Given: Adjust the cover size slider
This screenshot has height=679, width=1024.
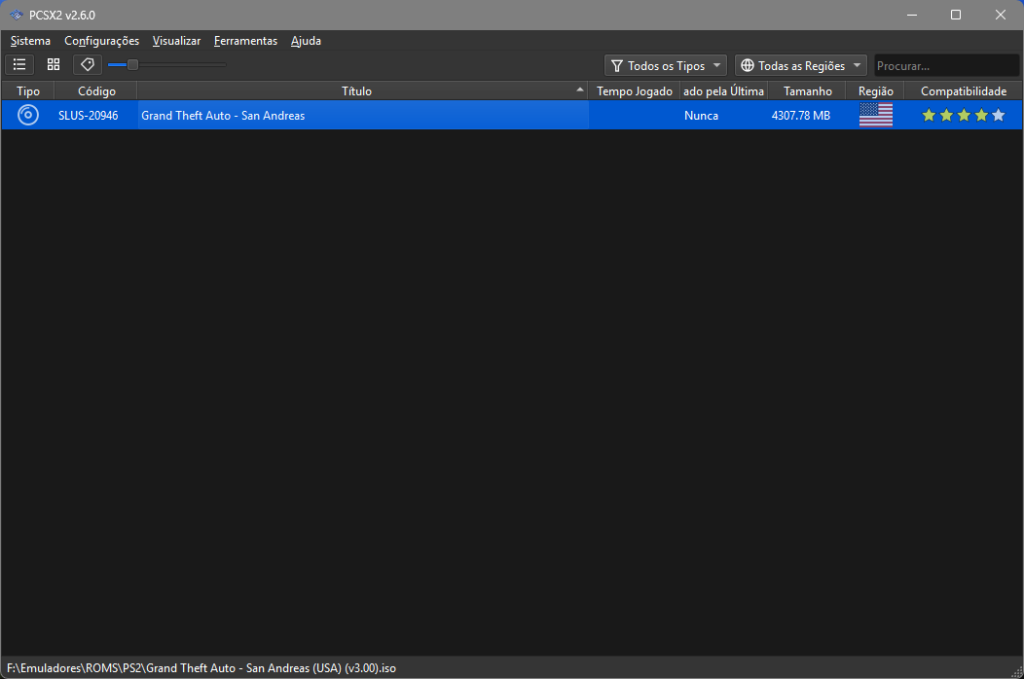Looking at the screenshot, I should (x=132, y=65).
